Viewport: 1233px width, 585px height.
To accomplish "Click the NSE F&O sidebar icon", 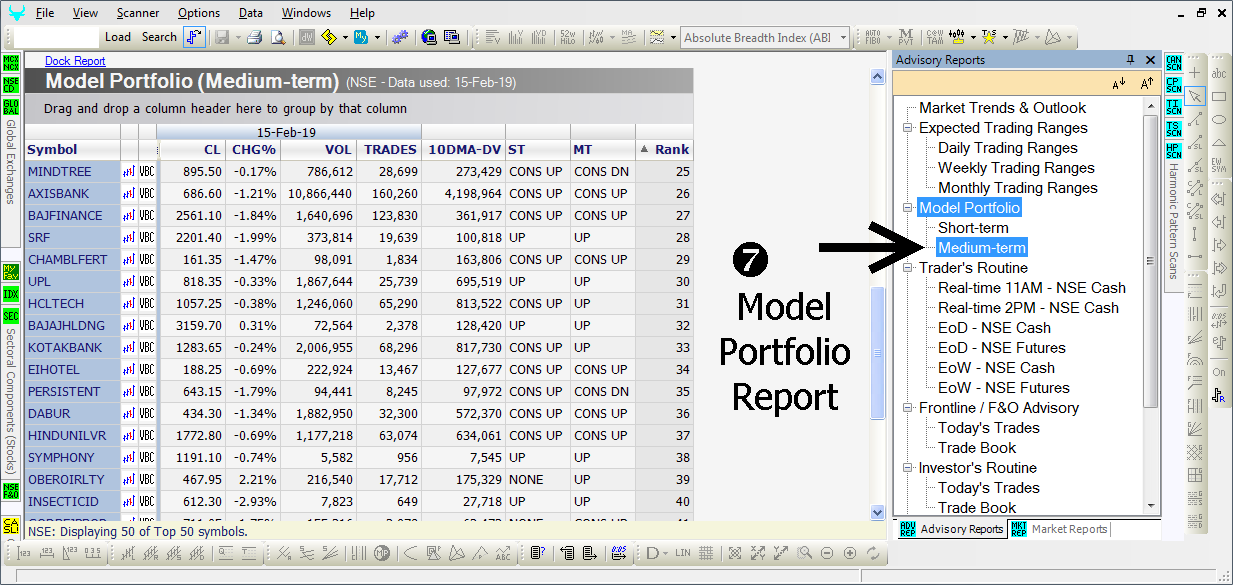I will (x=11, y=490).
